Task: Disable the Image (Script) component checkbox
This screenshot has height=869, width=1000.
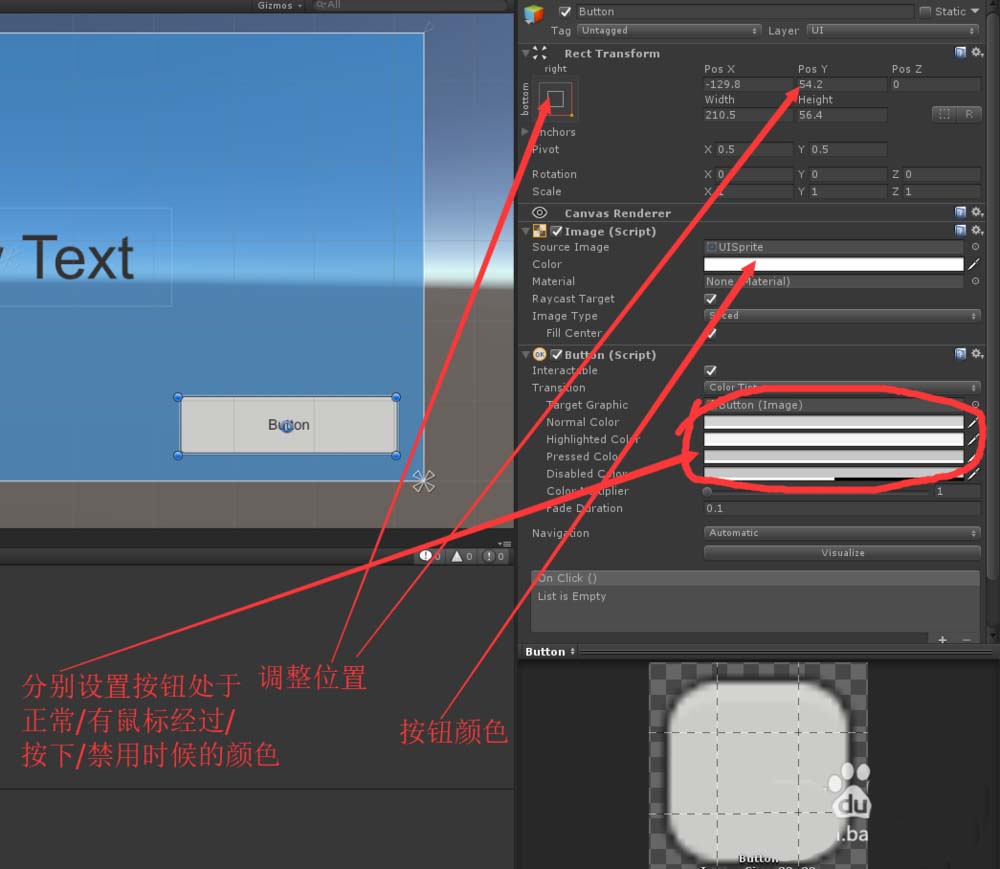Action: 557,231
